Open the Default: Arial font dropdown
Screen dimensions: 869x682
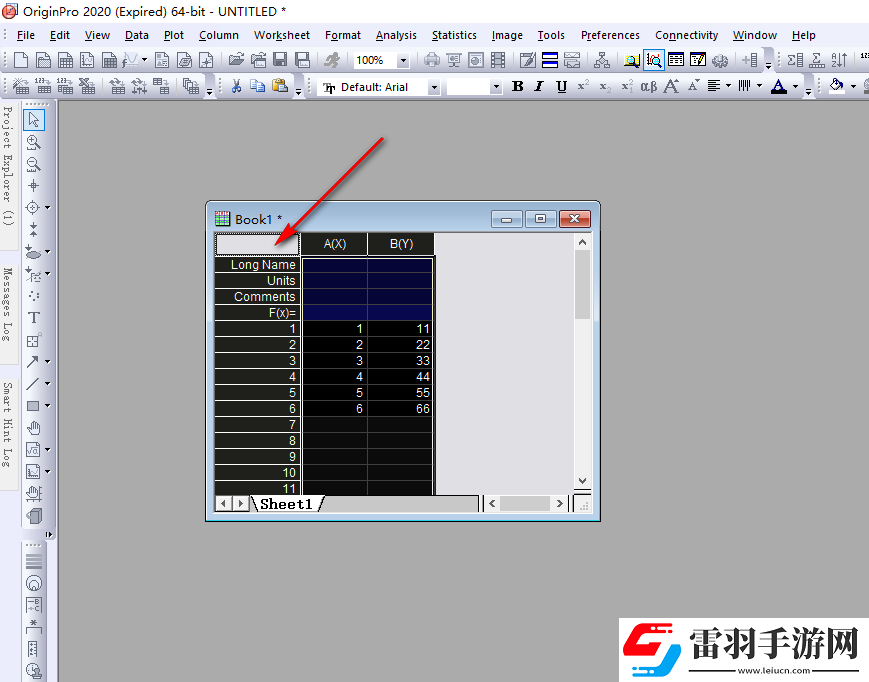pos(434,88)
